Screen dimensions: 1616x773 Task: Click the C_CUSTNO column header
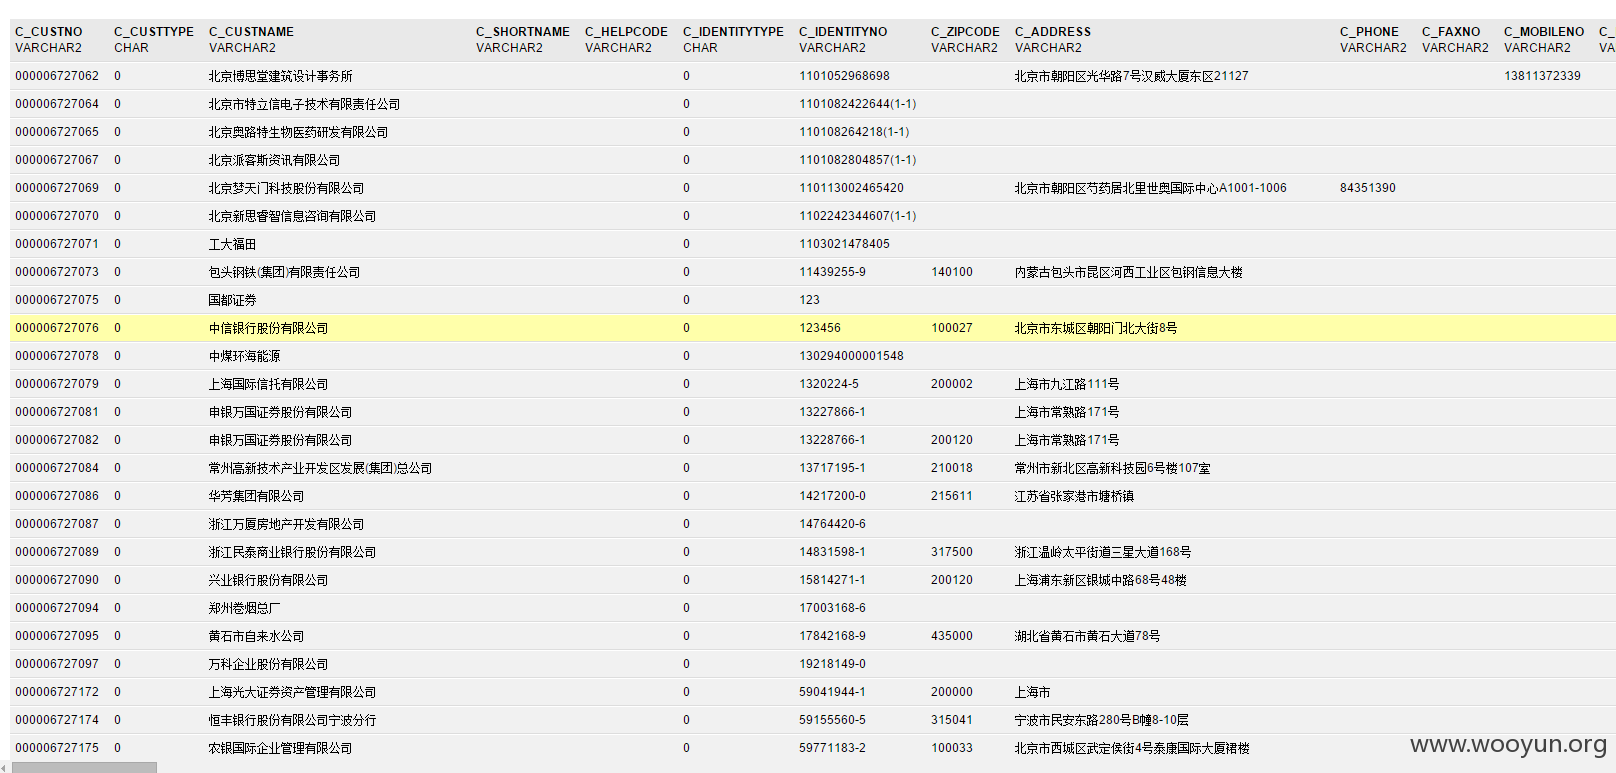tap(49, 32)
